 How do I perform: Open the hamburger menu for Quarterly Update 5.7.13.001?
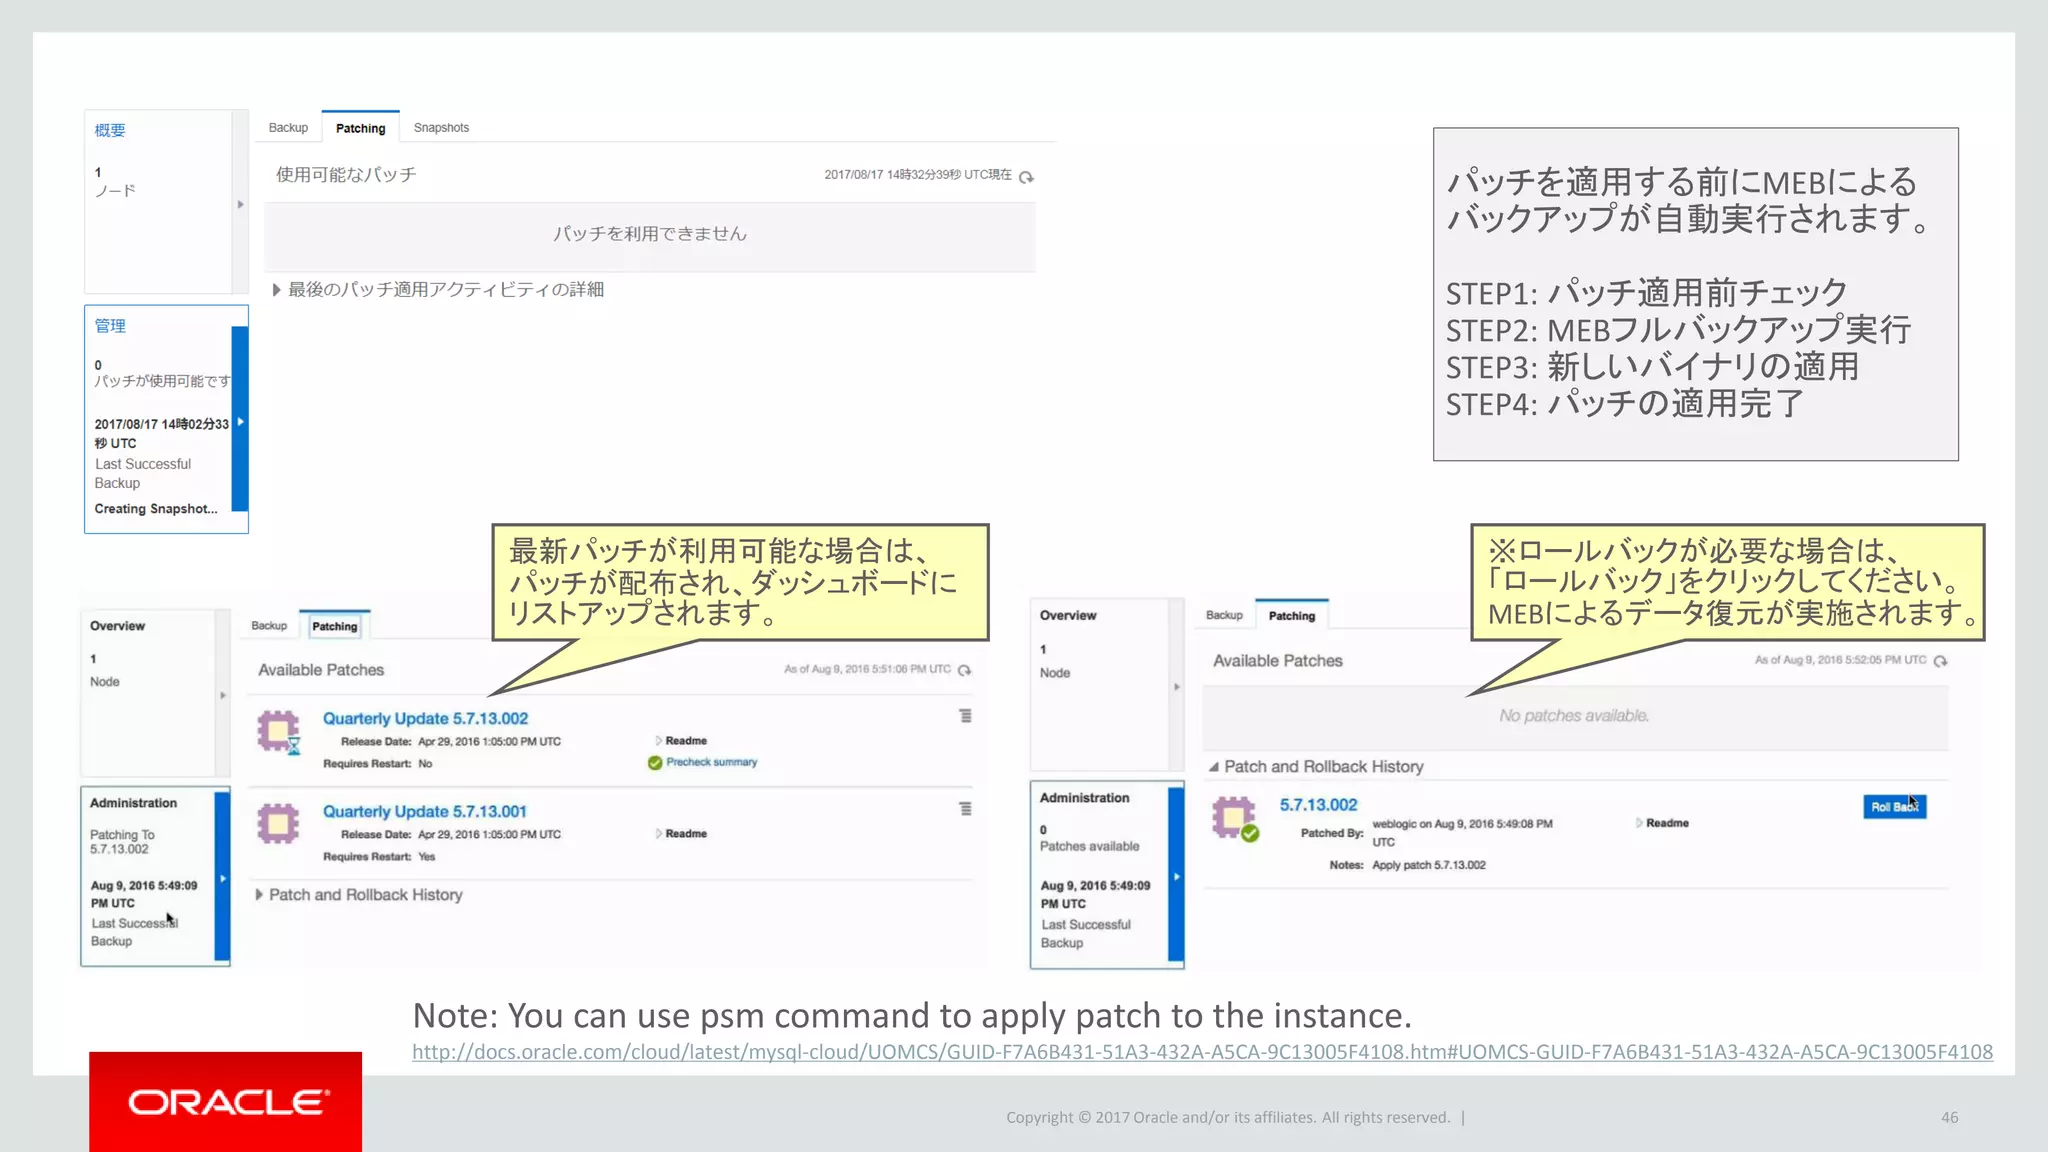(x=965, y=809)
